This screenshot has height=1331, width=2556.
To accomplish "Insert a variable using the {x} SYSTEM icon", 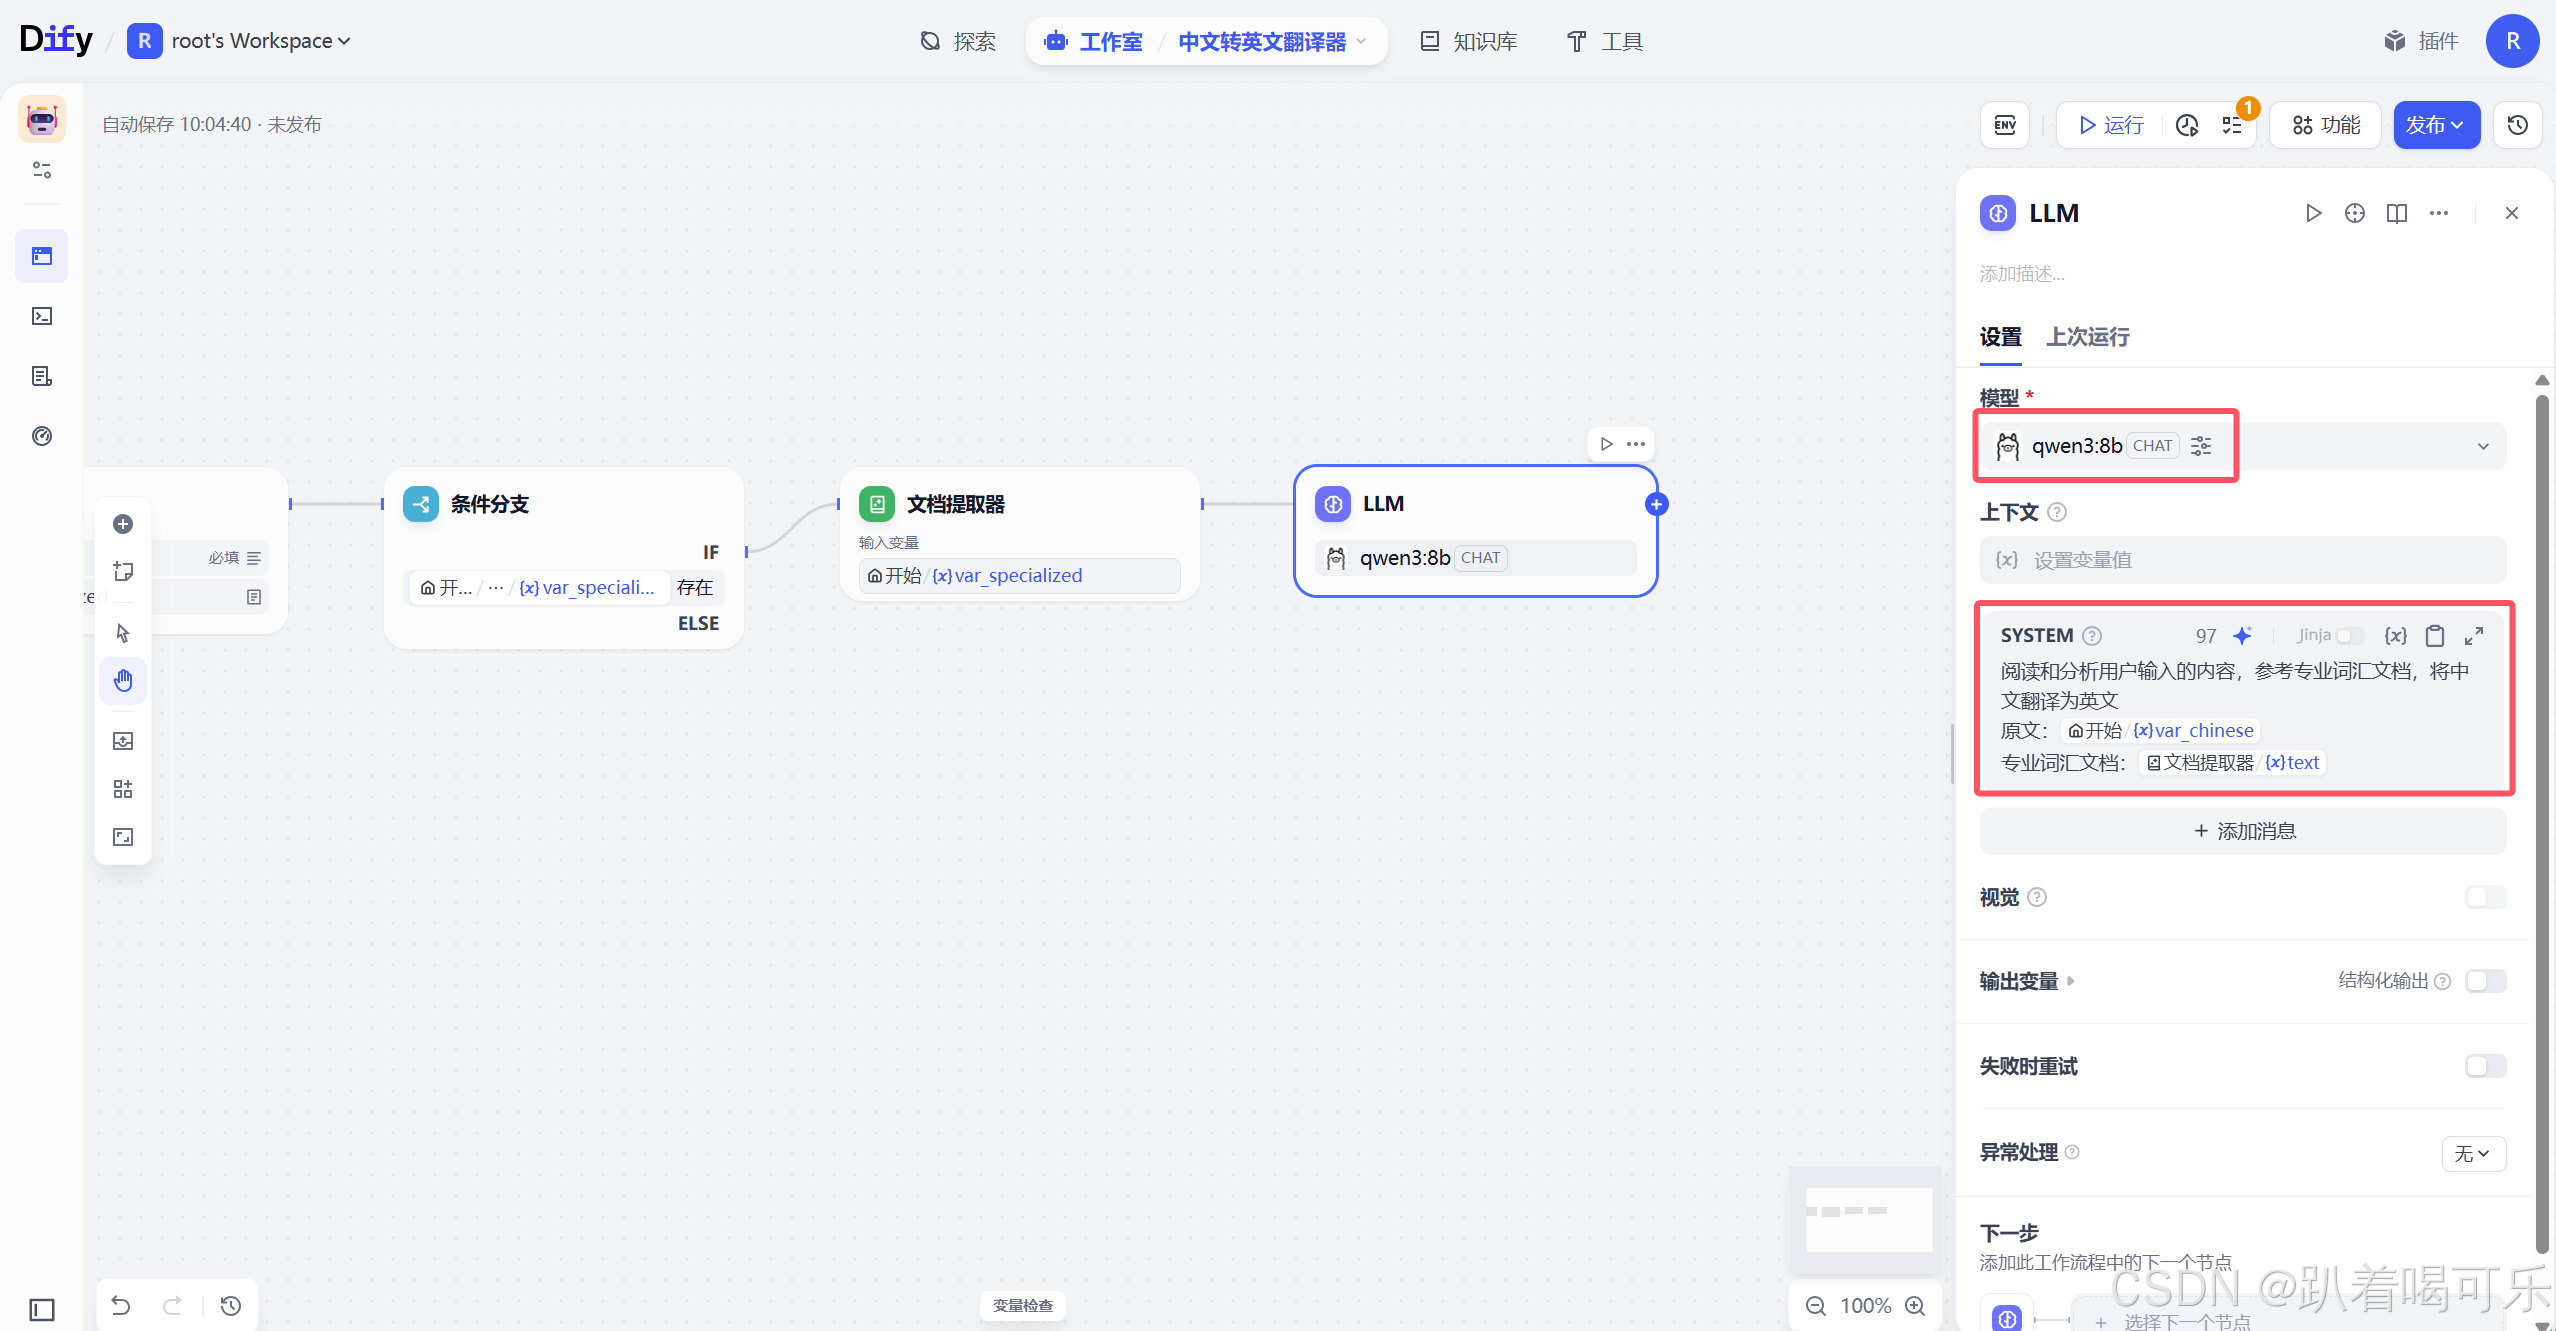I will coord(2396,636).
